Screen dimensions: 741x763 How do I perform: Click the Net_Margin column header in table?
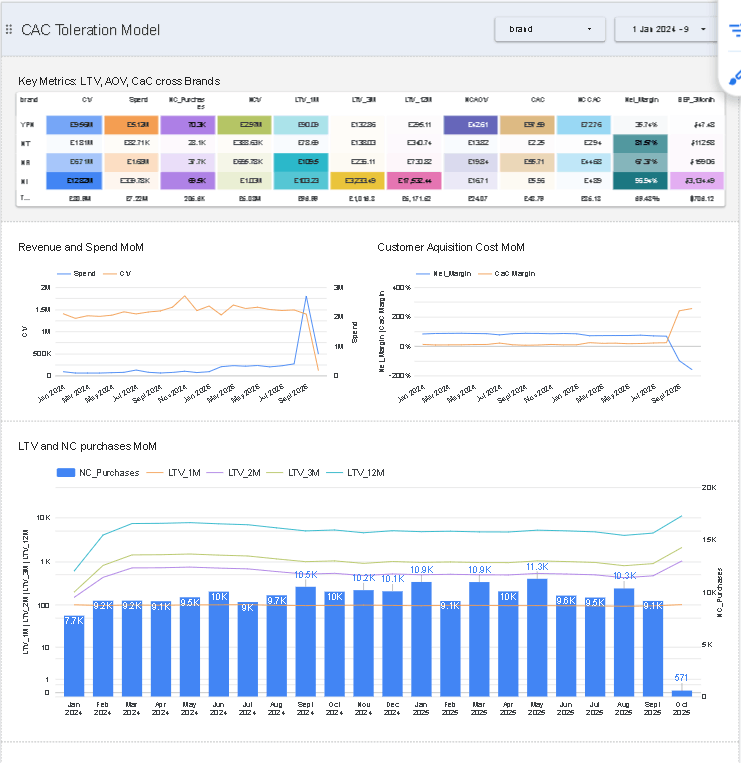tap(642, 100)
